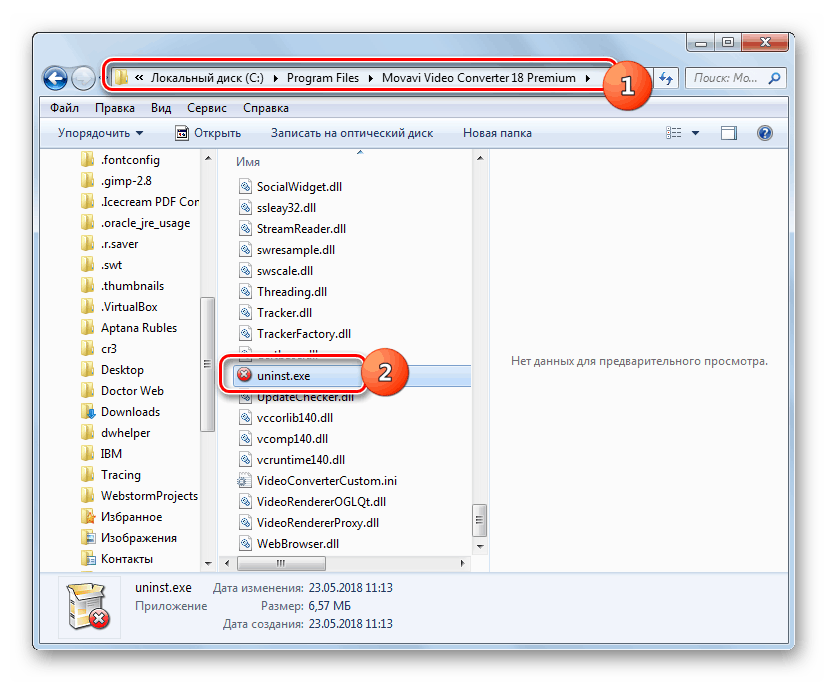Click Записать на оптический диск button
Screen dimensions: 828x683
[352, 133]
